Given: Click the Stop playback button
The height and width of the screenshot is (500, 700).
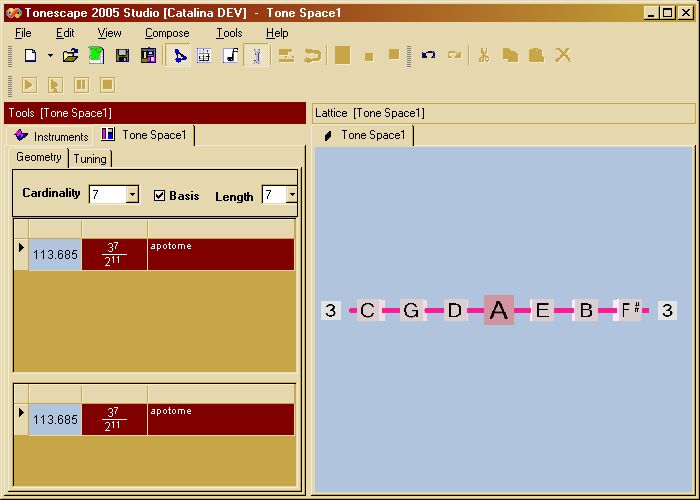Looking at the screenshot, I should (107, 85).
